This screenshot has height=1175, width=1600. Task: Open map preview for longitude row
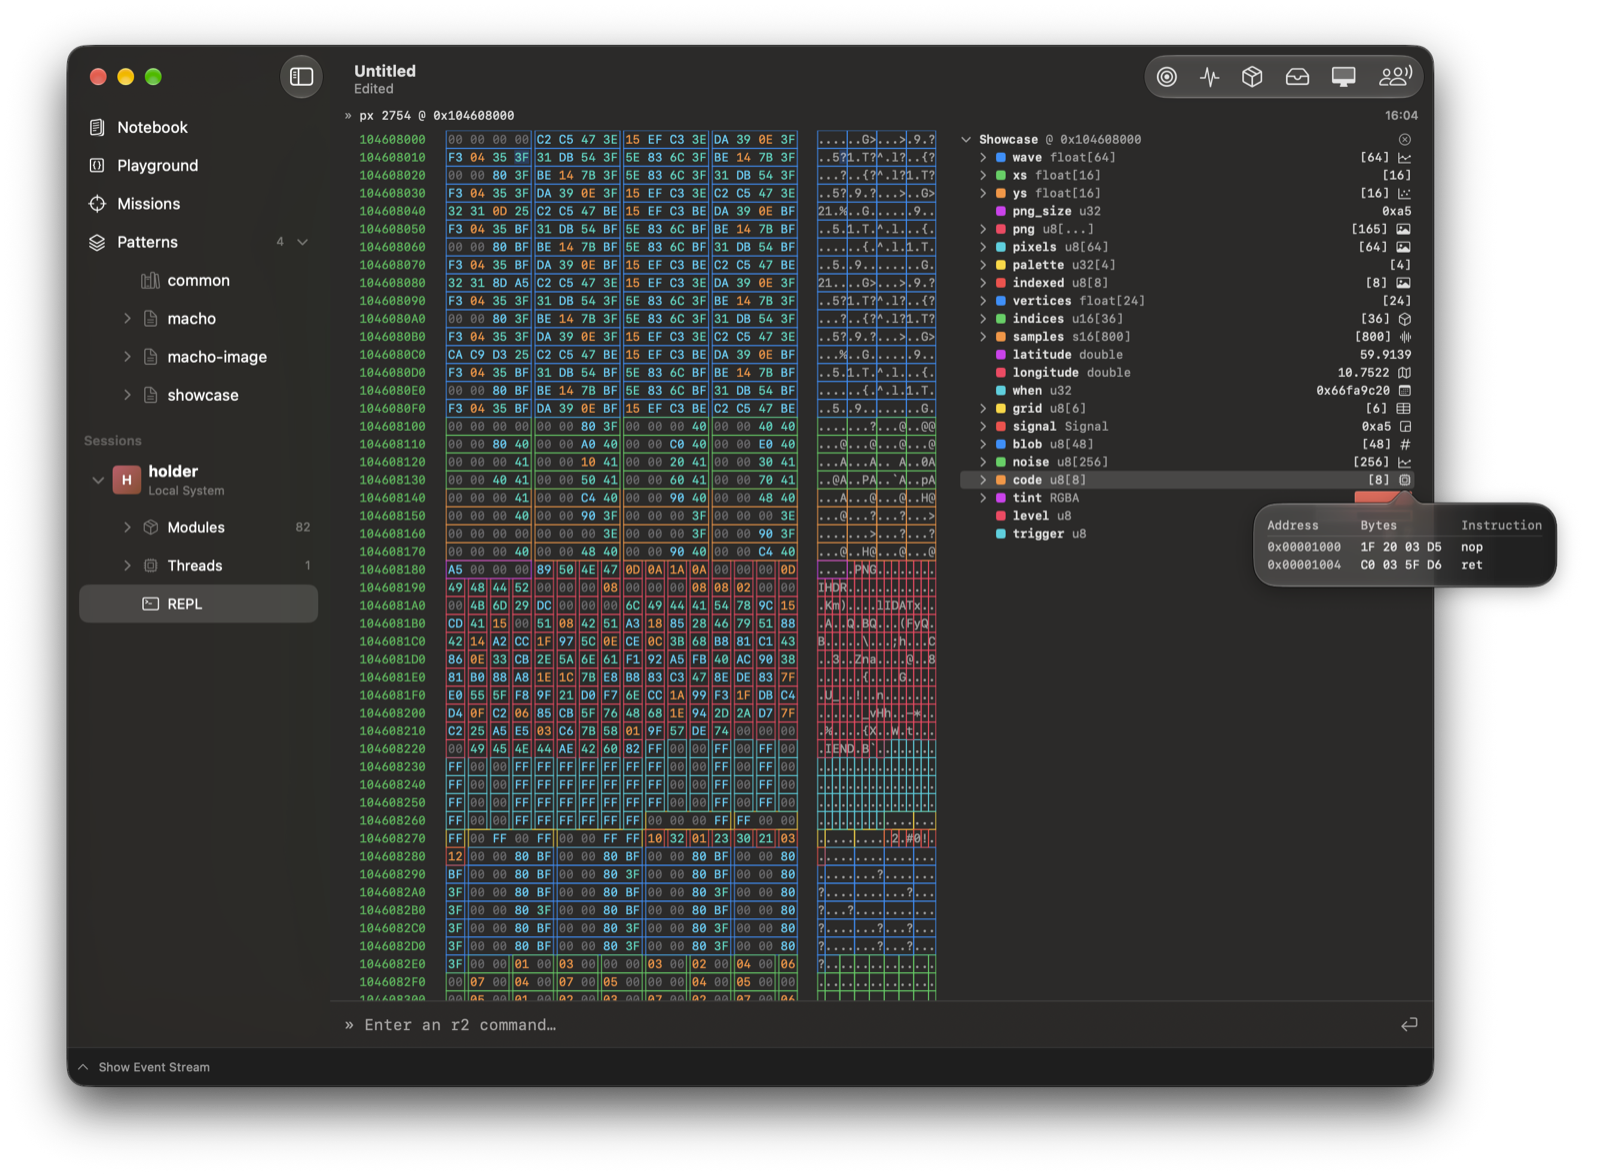tap(1405, 373)
